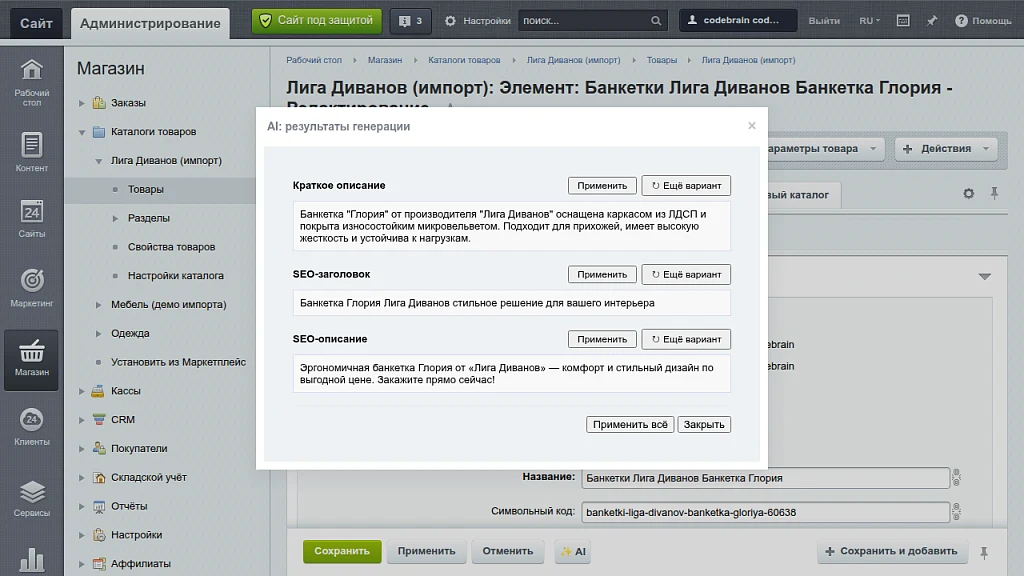The image size is (1024, 576).
Task: Click the search magnifier icon
Action: 656,21
